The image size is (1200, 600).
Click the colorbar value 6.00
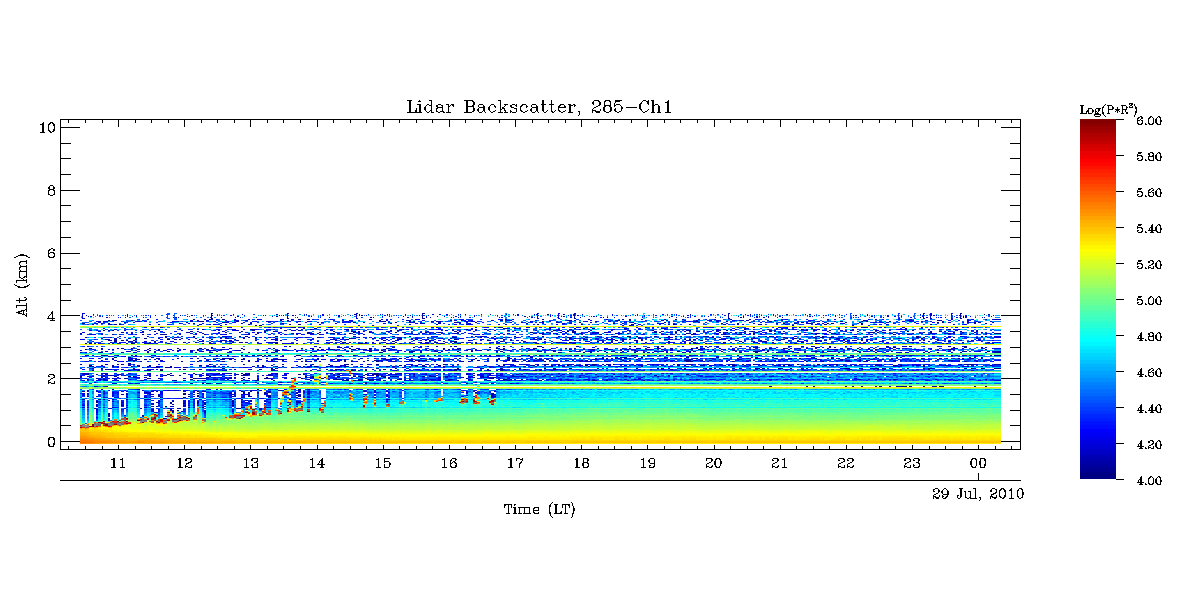[x=1148, y=120]
